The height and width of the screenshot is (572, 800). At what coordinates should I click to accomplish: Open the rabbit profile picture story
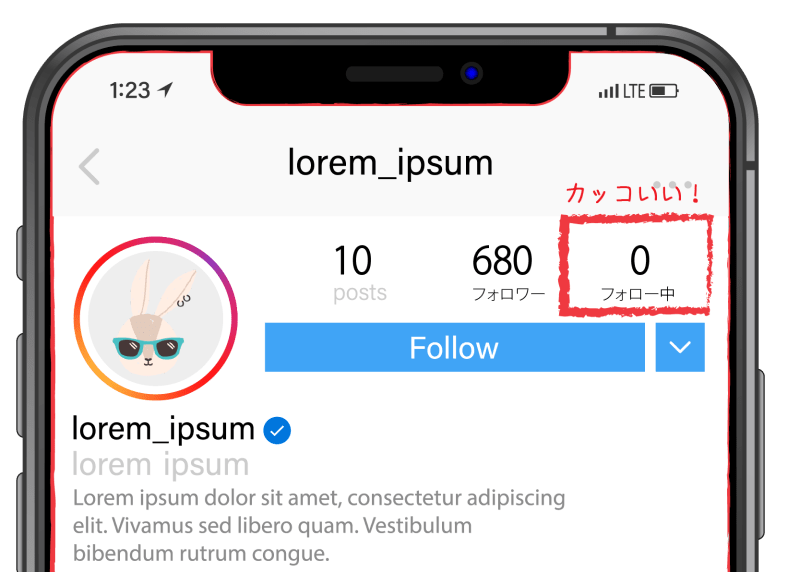[x=156, y=318]
